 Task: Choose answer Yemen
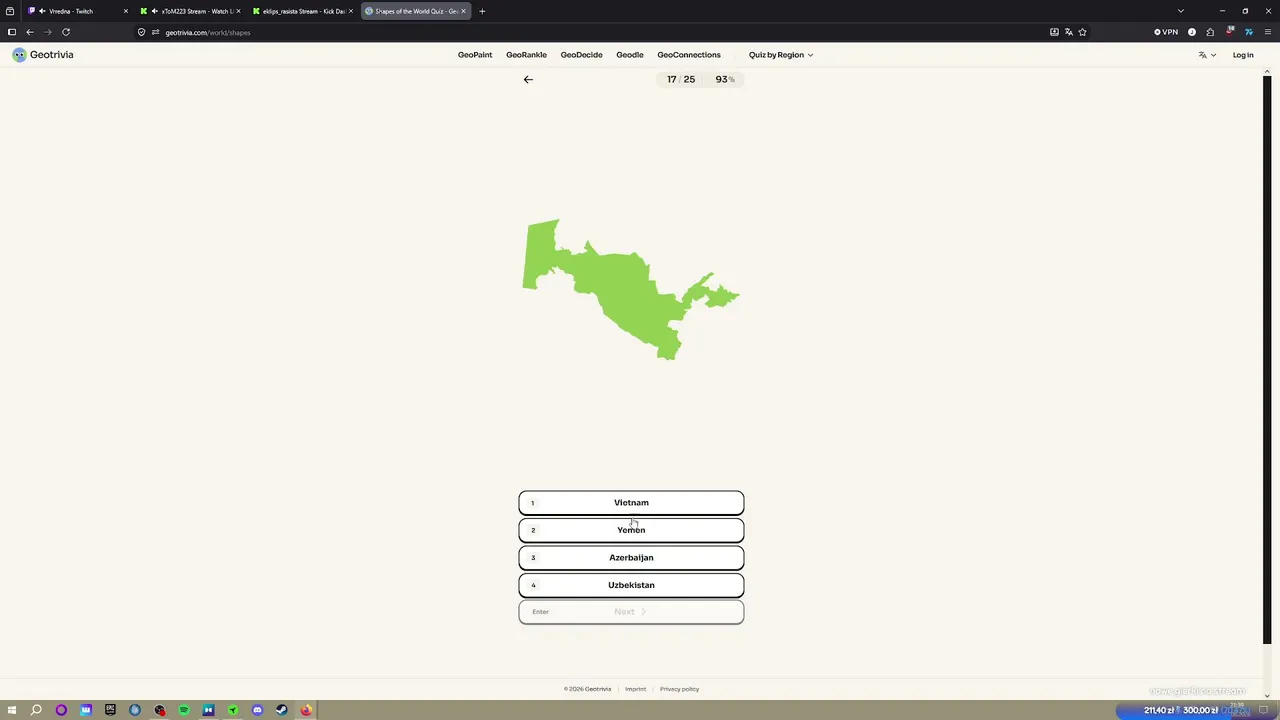coord(631,530)
